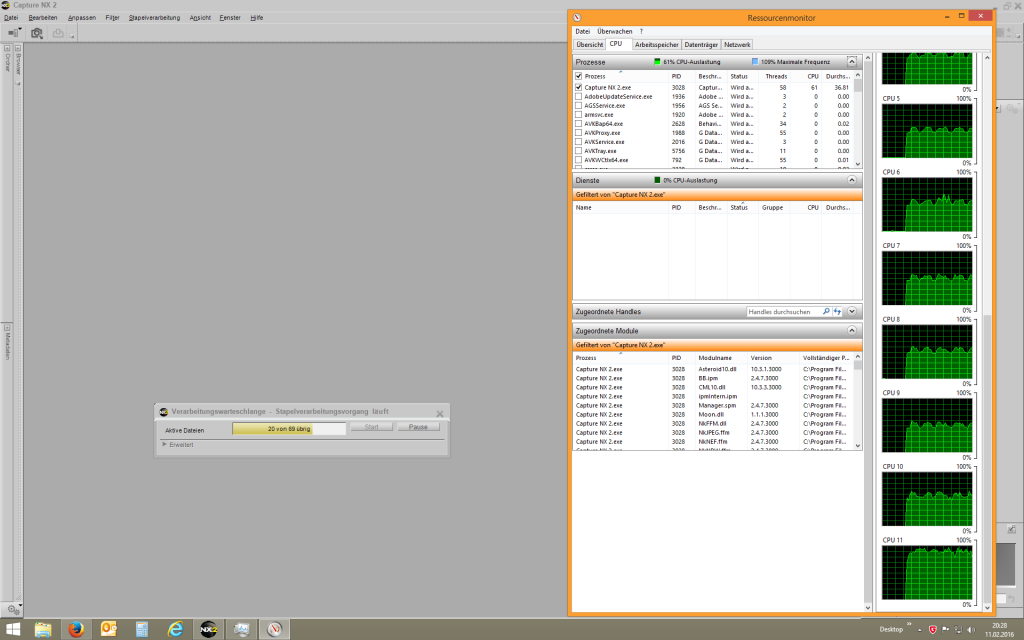Open the taskbar icon left of Resource Monitor
Screen dimensions: 1024x640
tap(242, 630)
